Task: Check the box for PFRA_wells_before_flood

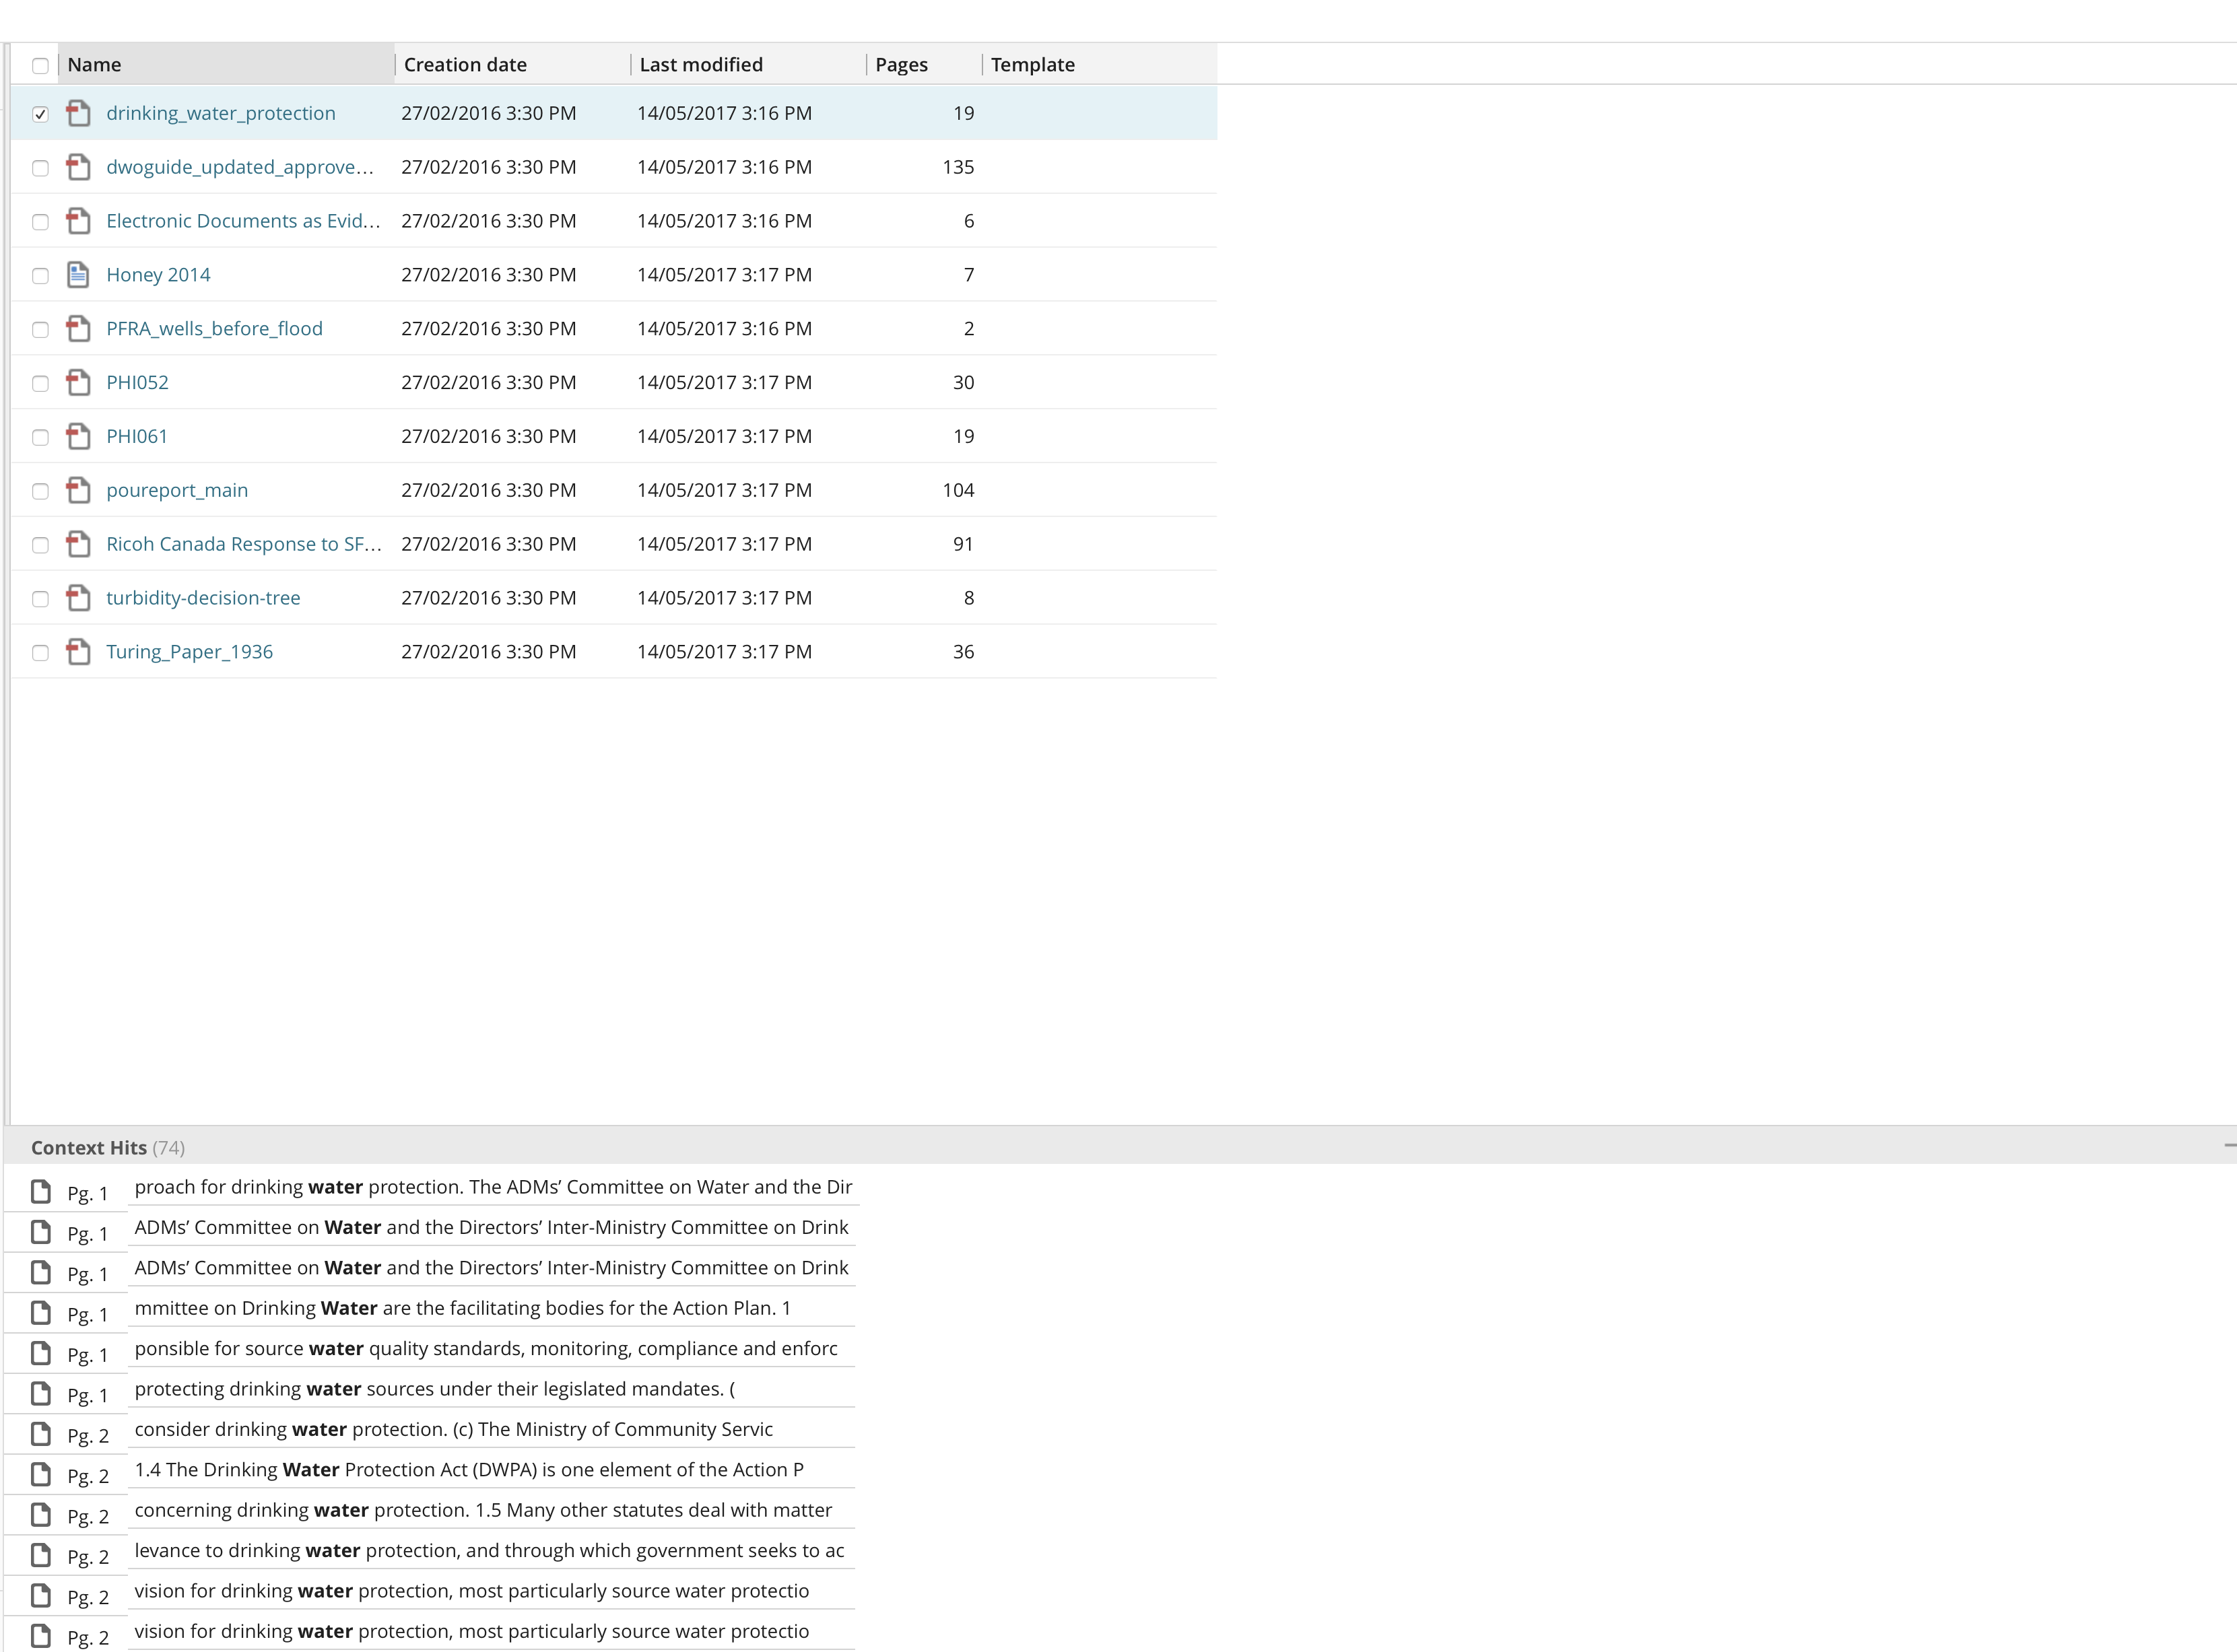Action: tap(40, 330)
